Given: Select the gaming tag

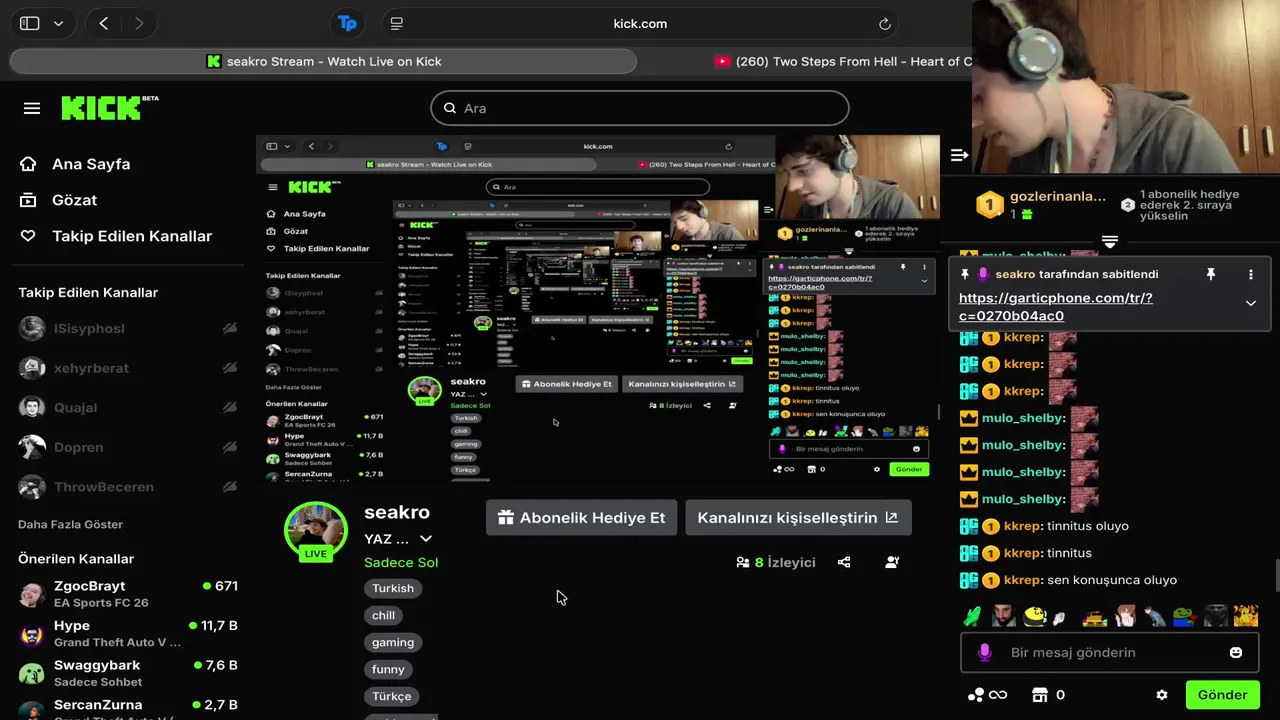Looking at the screenshot, I should [393, 642].
